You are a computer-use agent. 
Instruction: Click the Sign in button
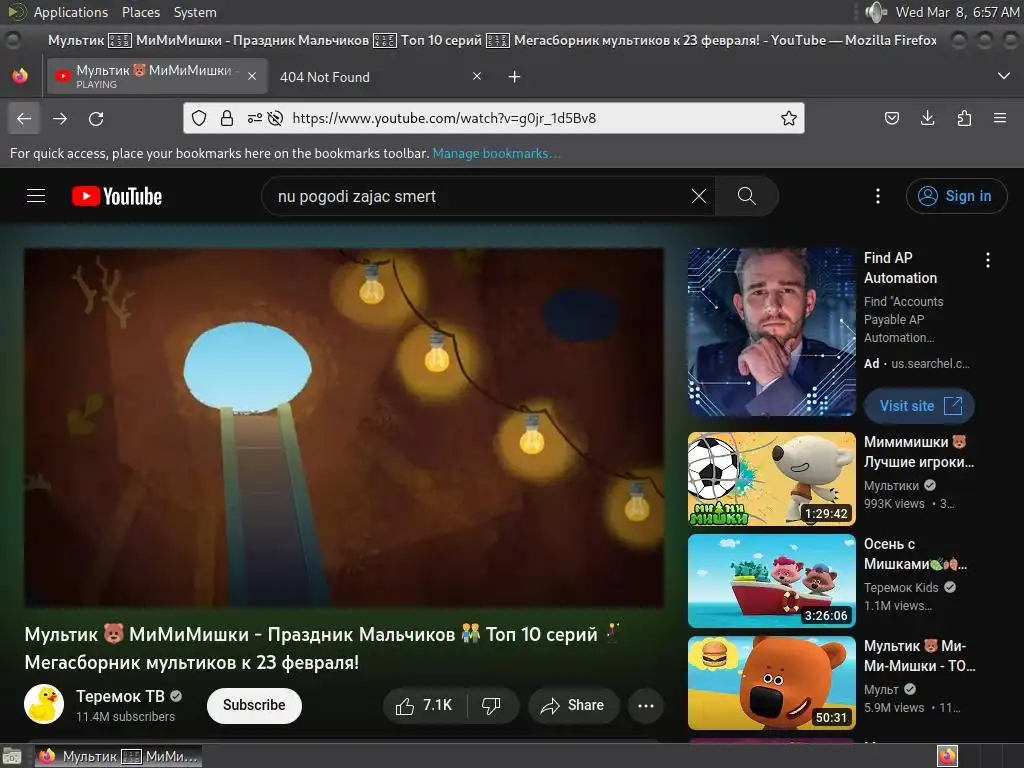956,196
